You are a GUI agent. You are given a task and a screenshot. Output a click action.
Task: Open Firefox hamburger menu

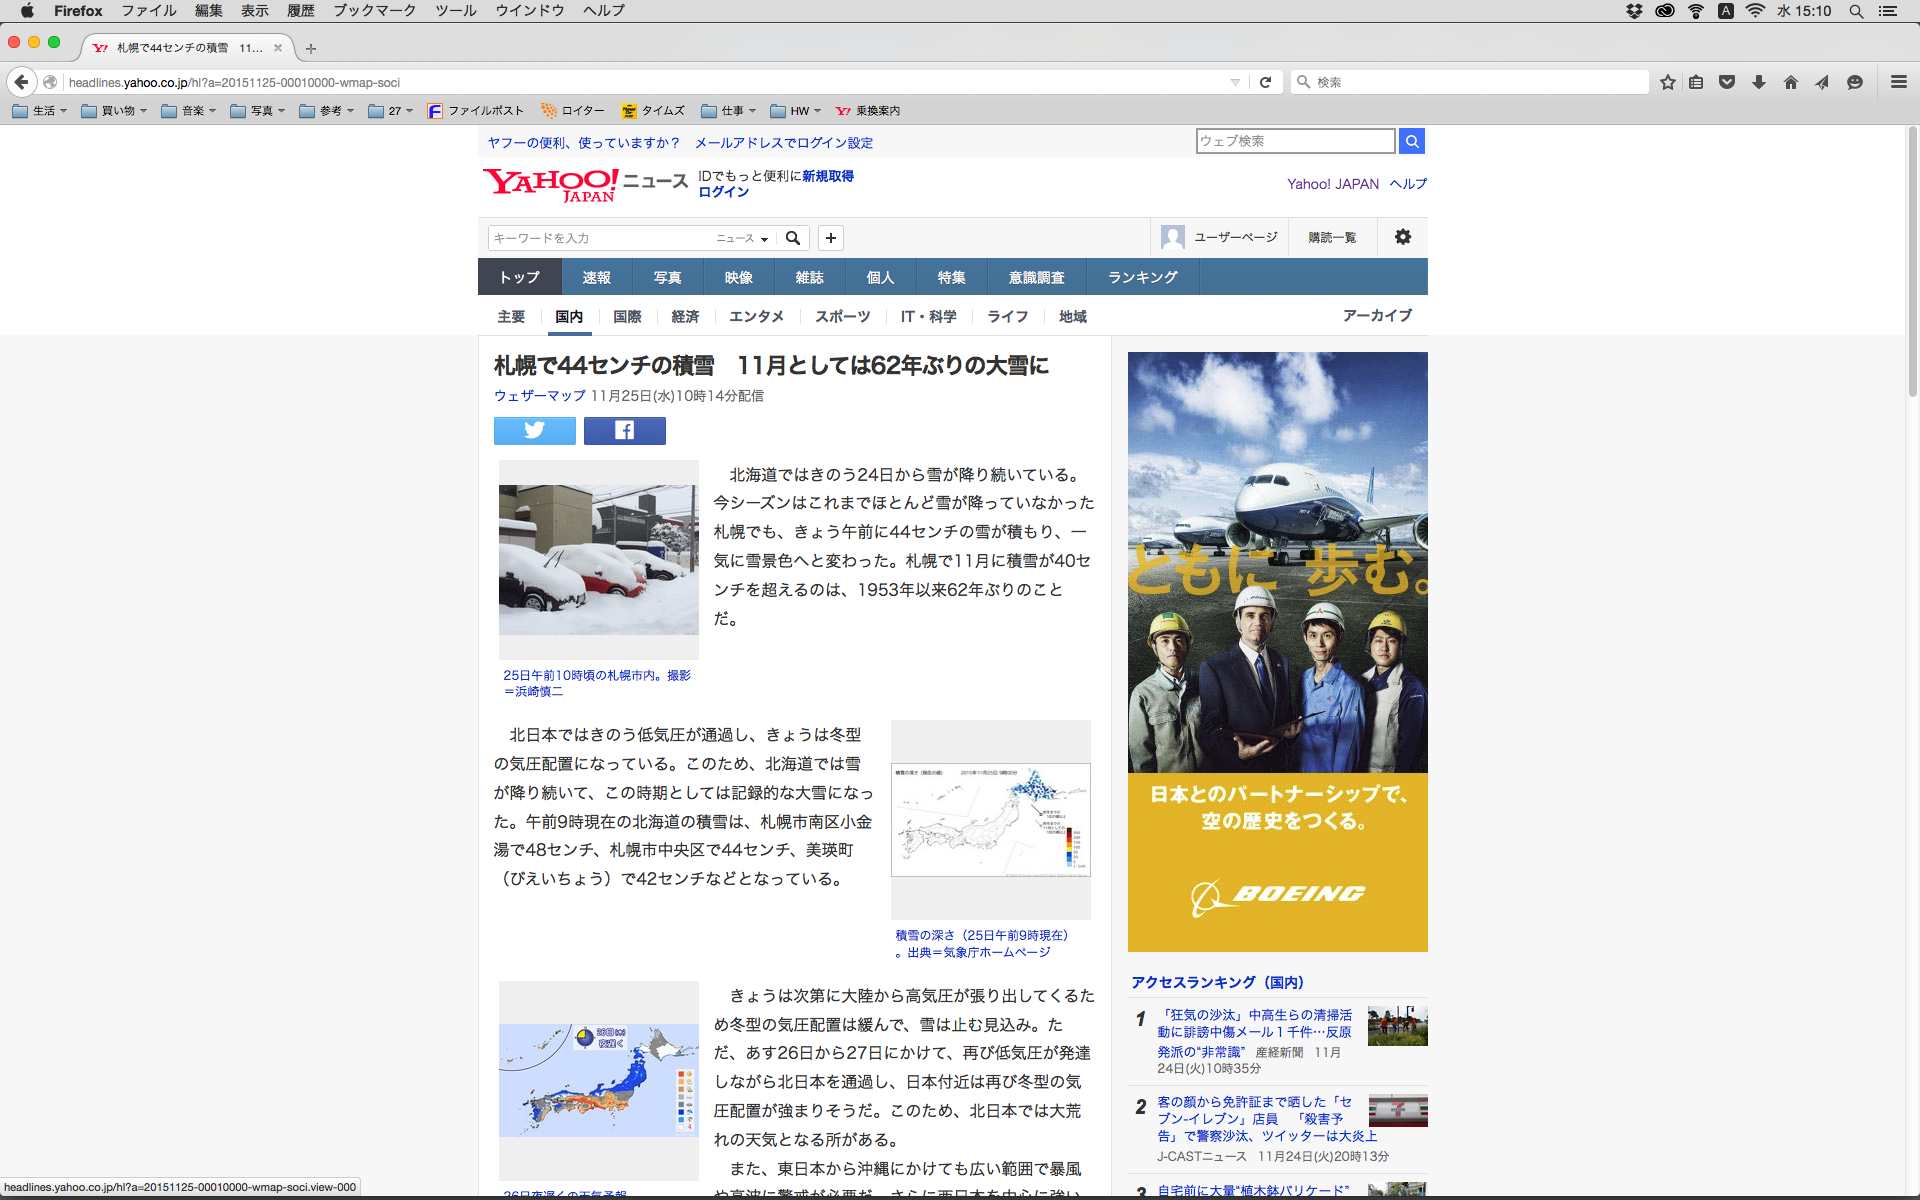pyautogui.click(x=1898, y=82)
